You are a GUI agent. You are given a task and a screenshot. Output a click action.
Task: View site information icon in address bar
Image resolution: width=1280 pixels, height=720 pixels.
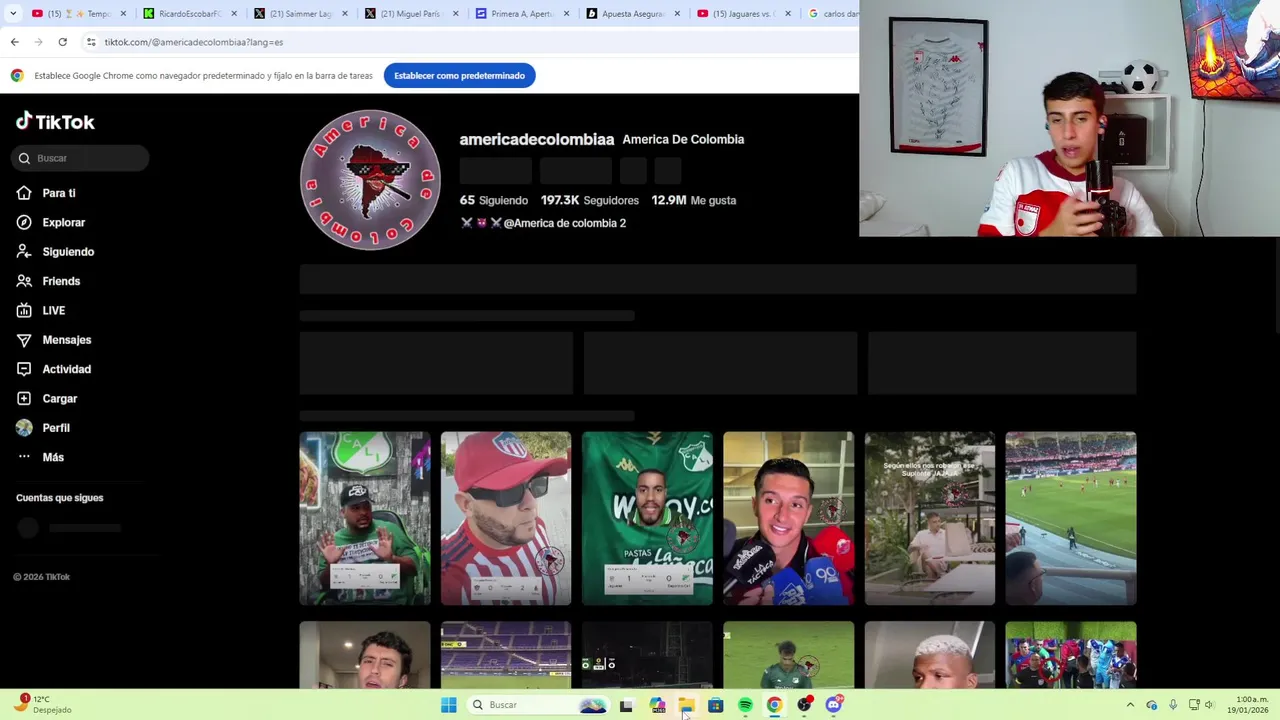click(91, 42)
